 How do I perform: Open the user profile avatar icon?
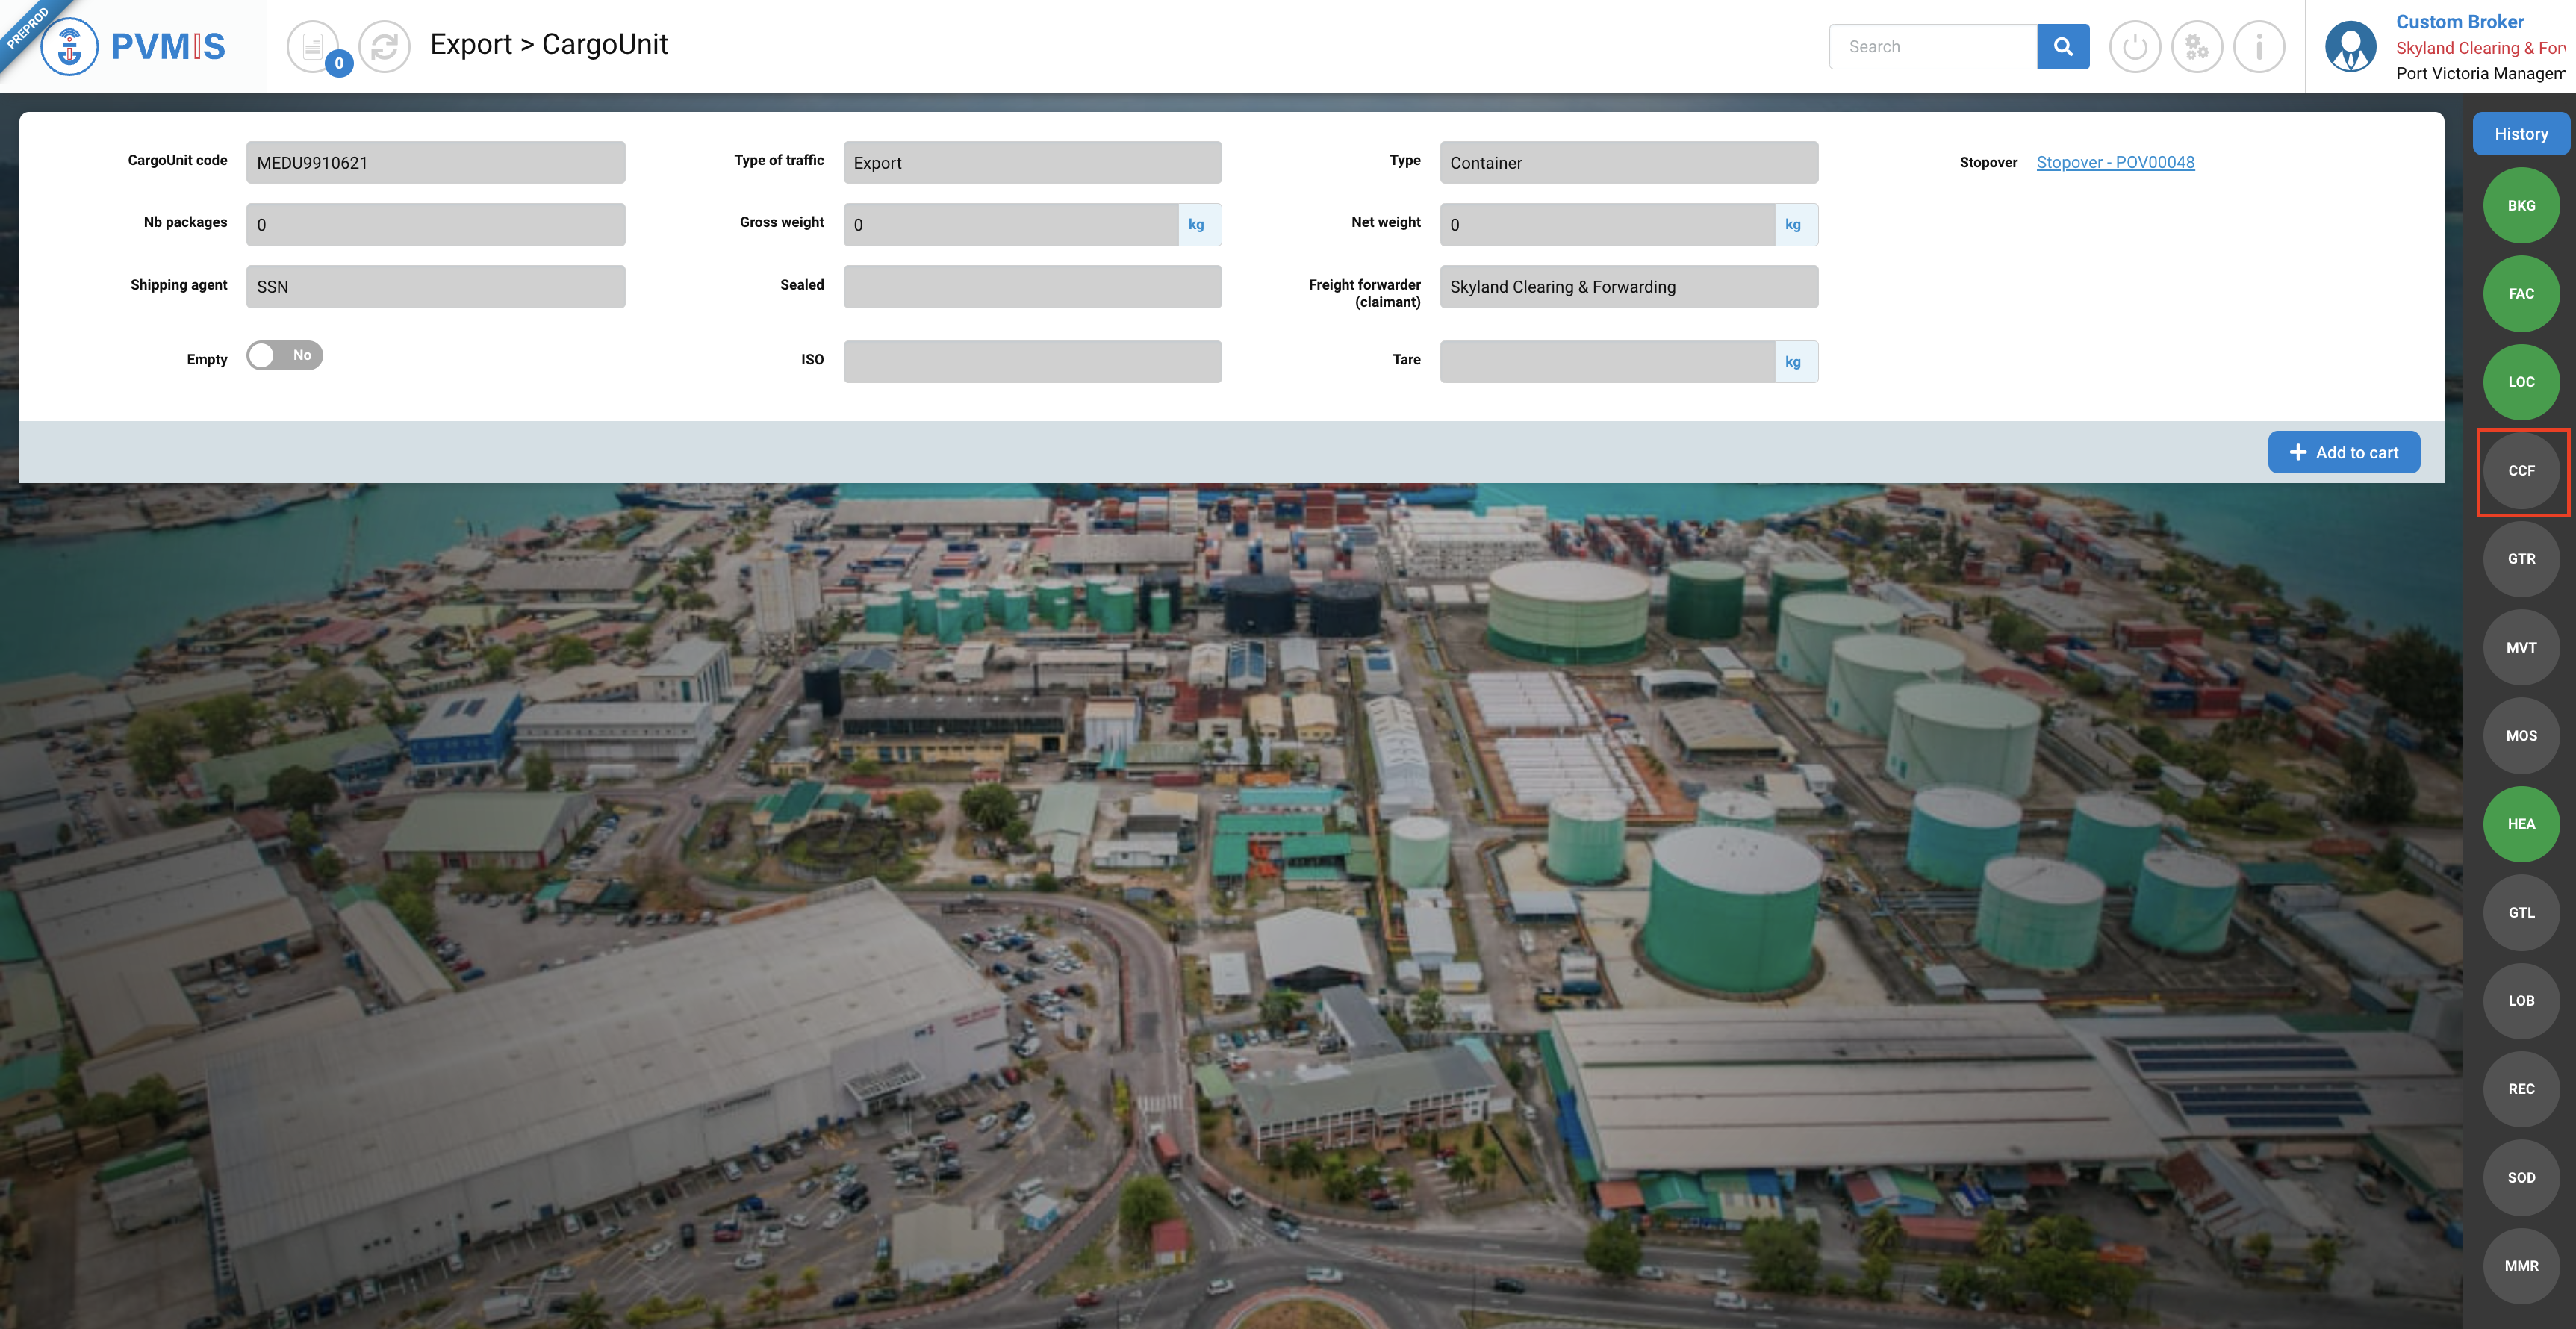(2350, 46)
